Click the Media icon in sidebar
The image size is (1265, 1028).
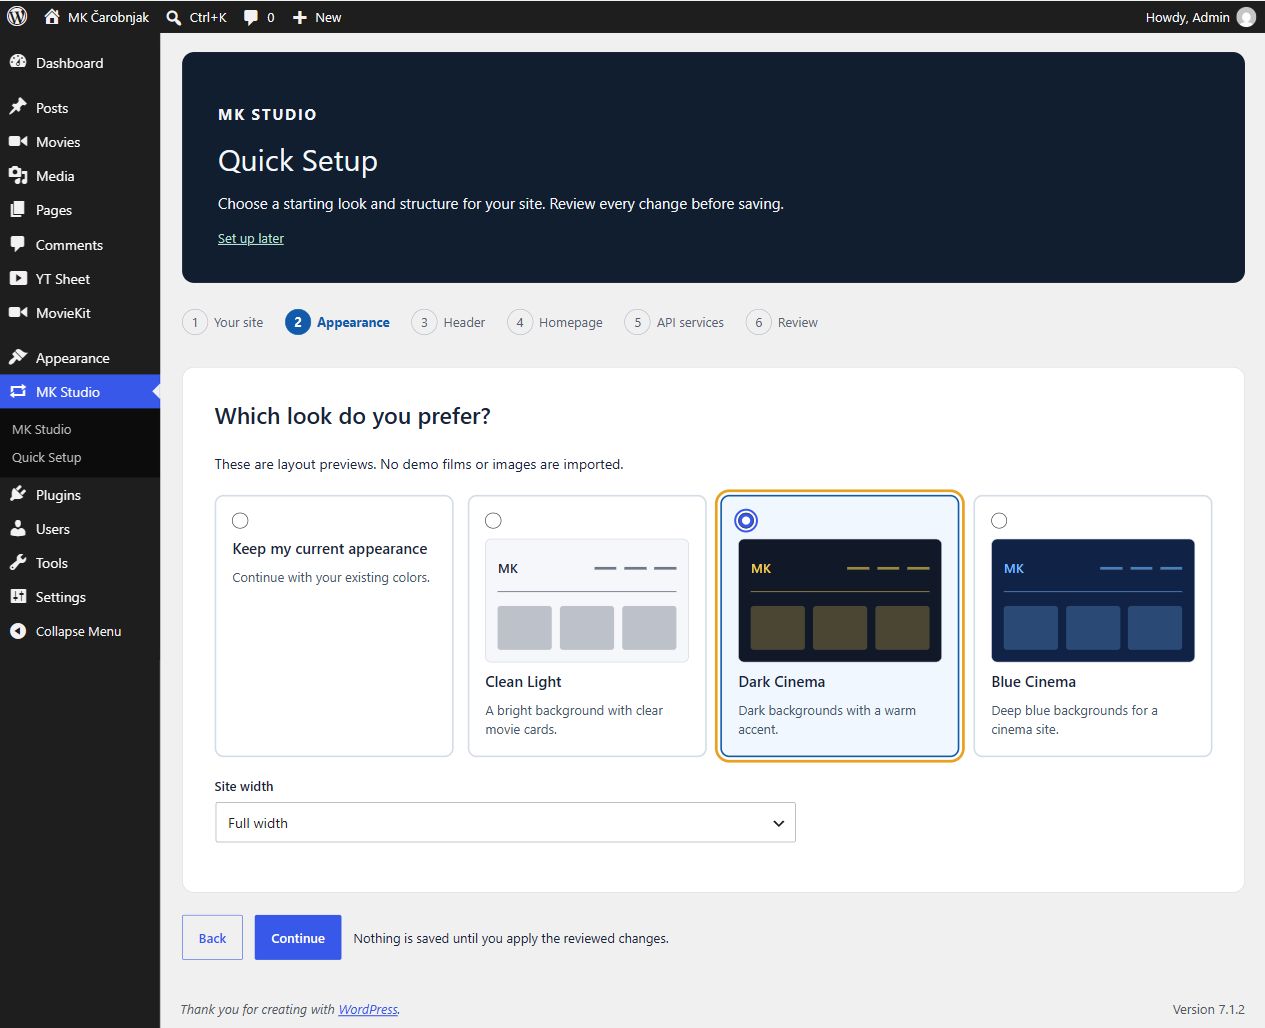(x=18, y=175)
